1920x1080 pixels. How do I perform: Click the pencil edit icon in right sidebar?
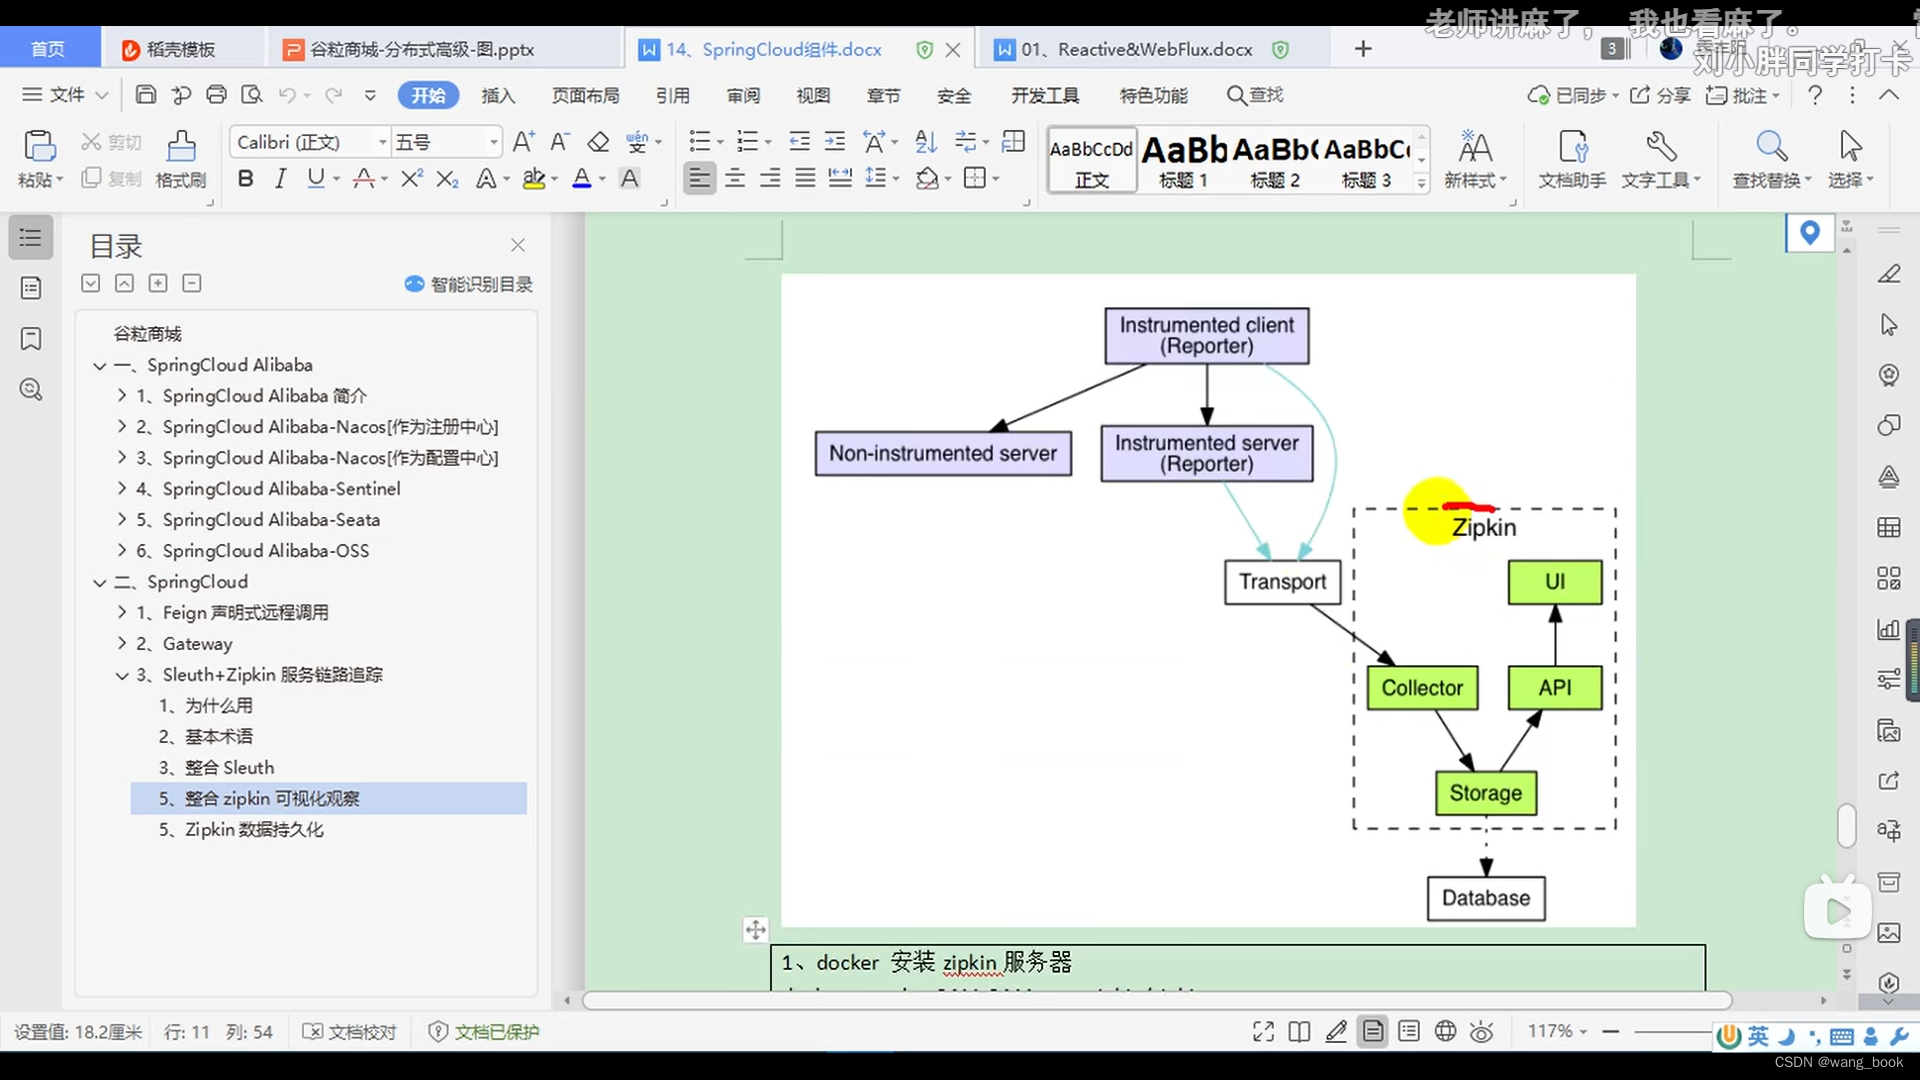pos(1888,274)
